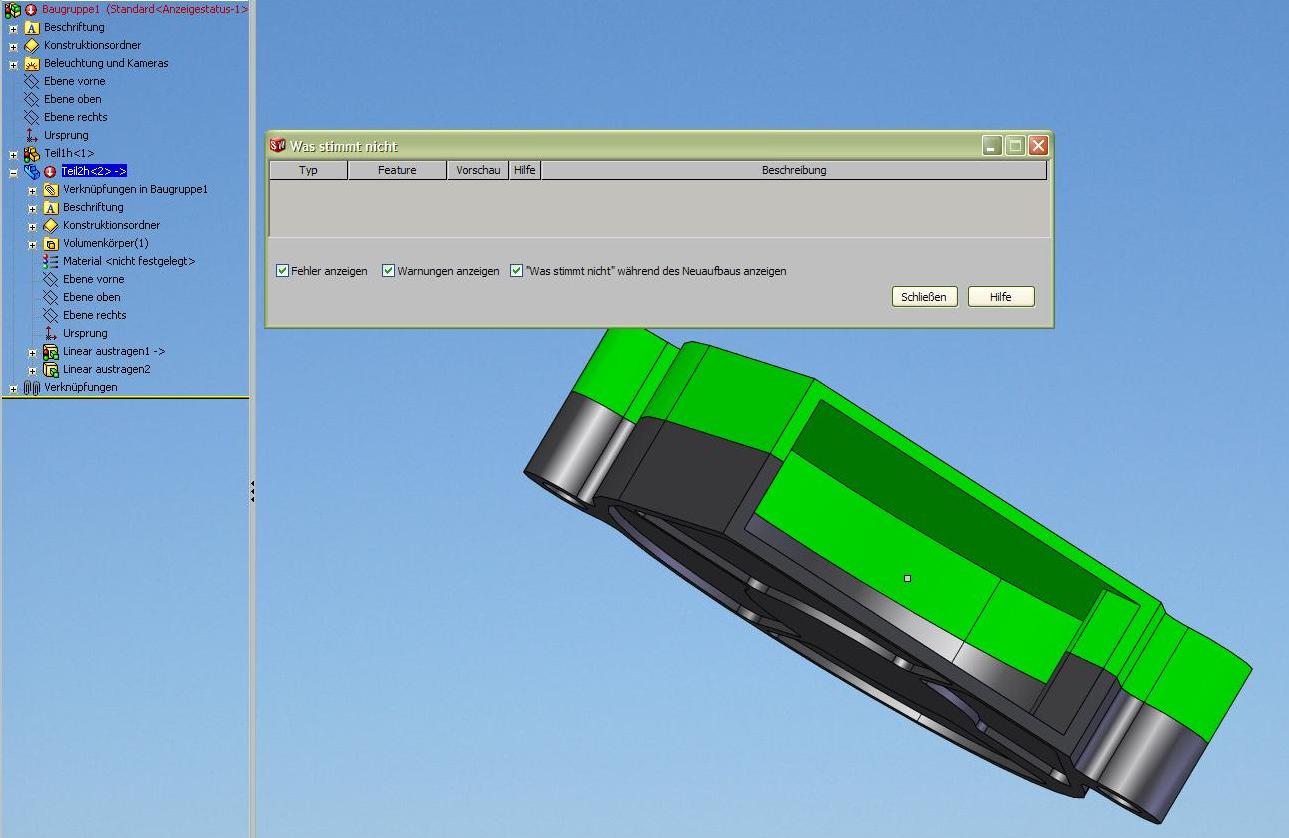This screenshot has height=838, width=1289.
Task: Click the Beschreibung column header
Action: click(x=794, y=170)
